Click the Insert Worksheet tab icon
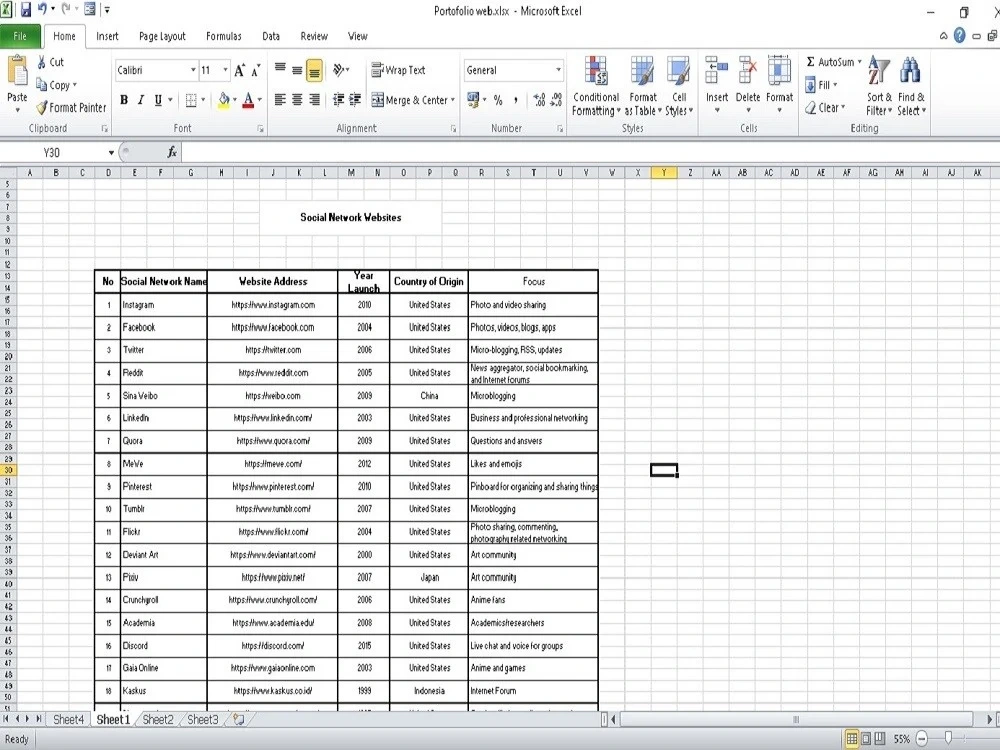Image resolution: width=1000 pixels, height=750 pixels. (239, 719)
